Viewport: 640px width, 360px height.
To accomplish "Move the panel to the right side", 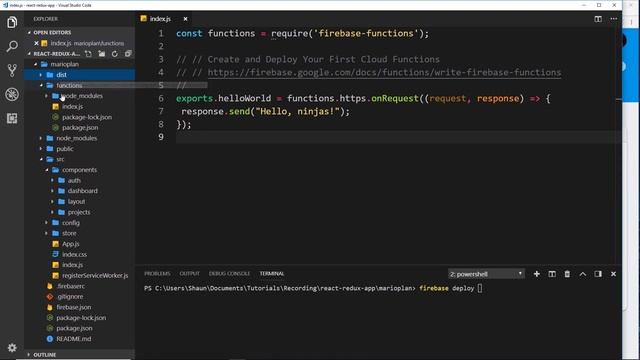I will point(598,274).
